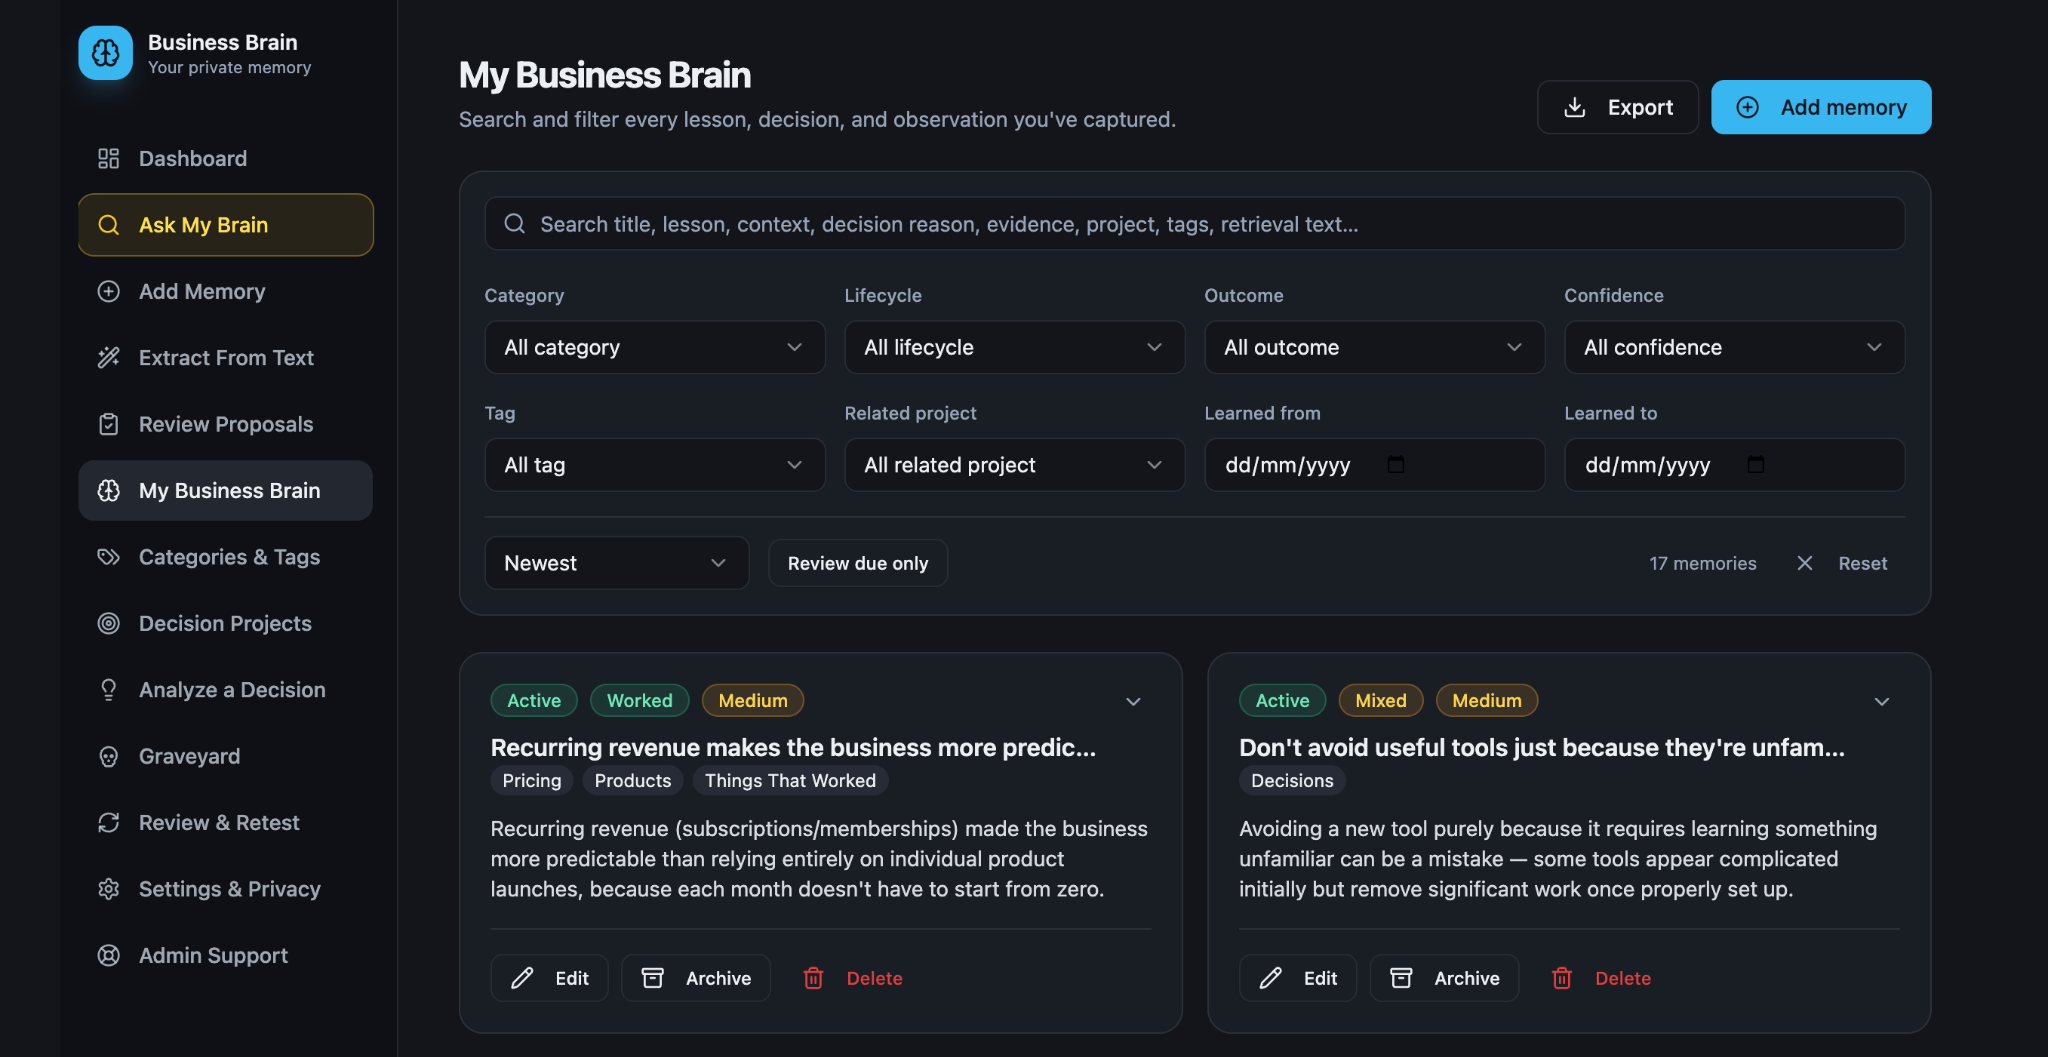Click the Export button
This screenshot has height=1057, width=2048.
(x=1618, y=107)
